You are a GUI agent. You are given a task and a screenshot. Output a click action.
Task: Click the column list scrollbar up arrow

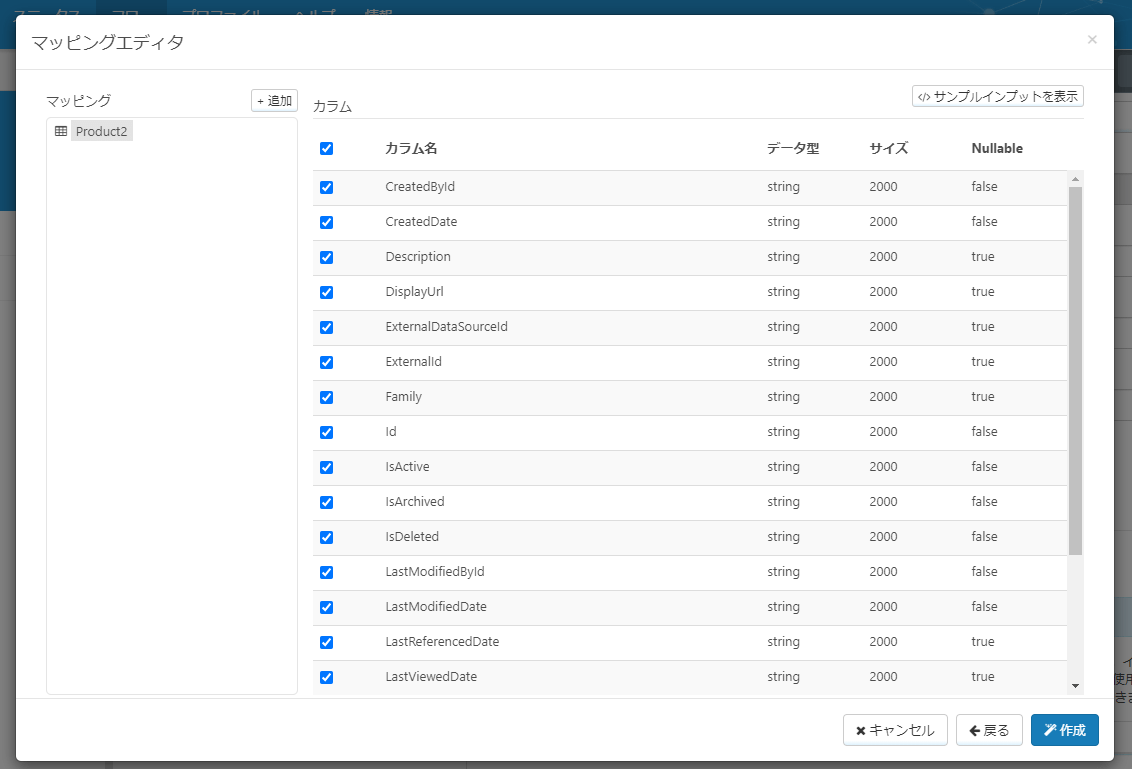click(1076, 179)
